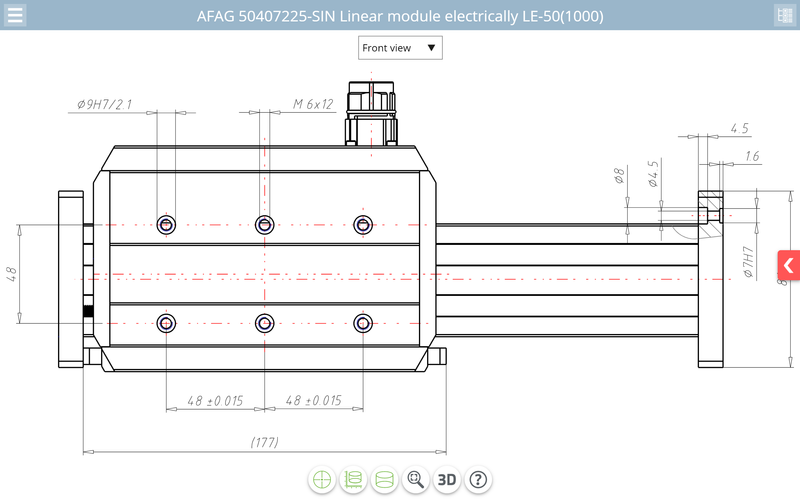
Task: Toggle the center lines crosshair button
Action: coord(322,480)
